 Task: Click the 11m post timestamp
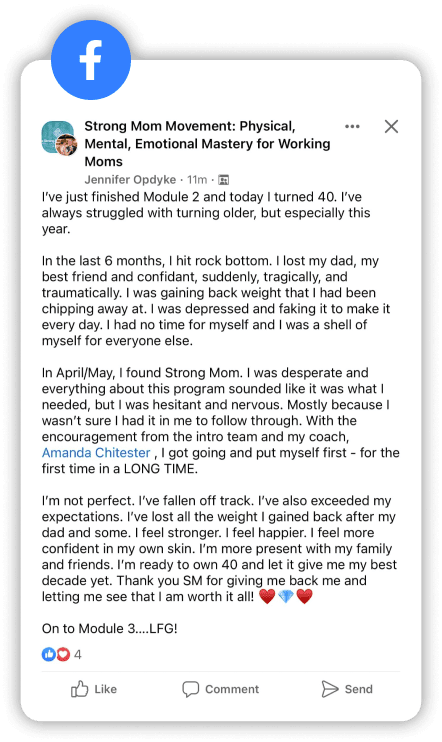click(x=197, y=180)
